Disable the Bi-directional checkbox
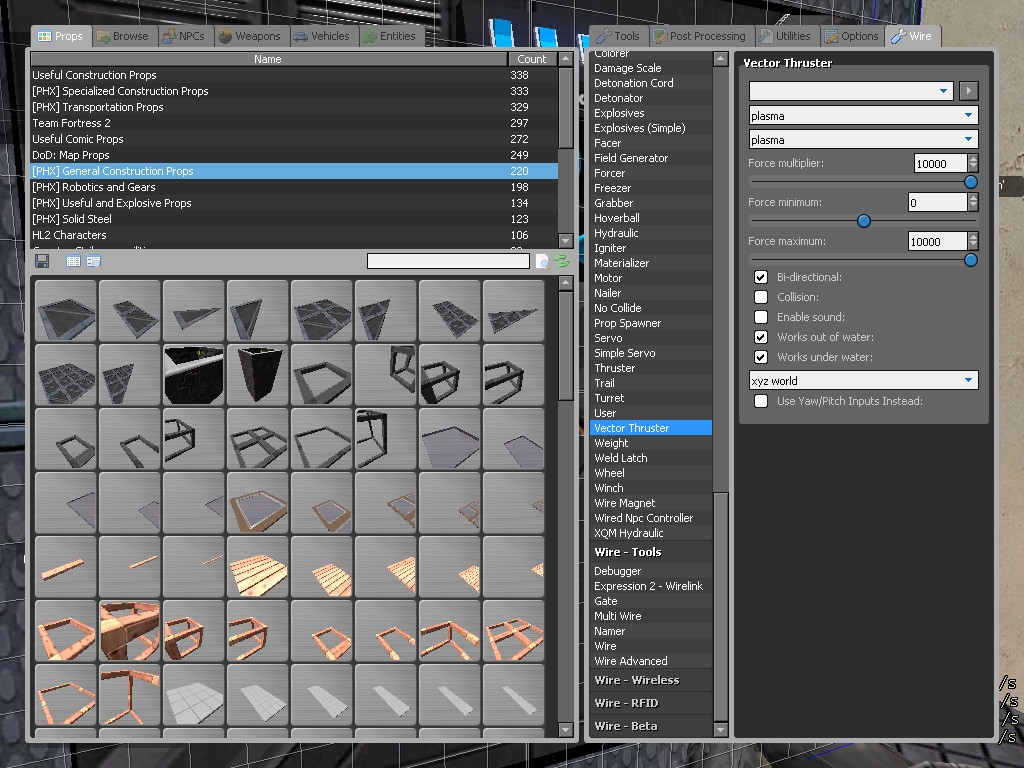 point(761,277)
